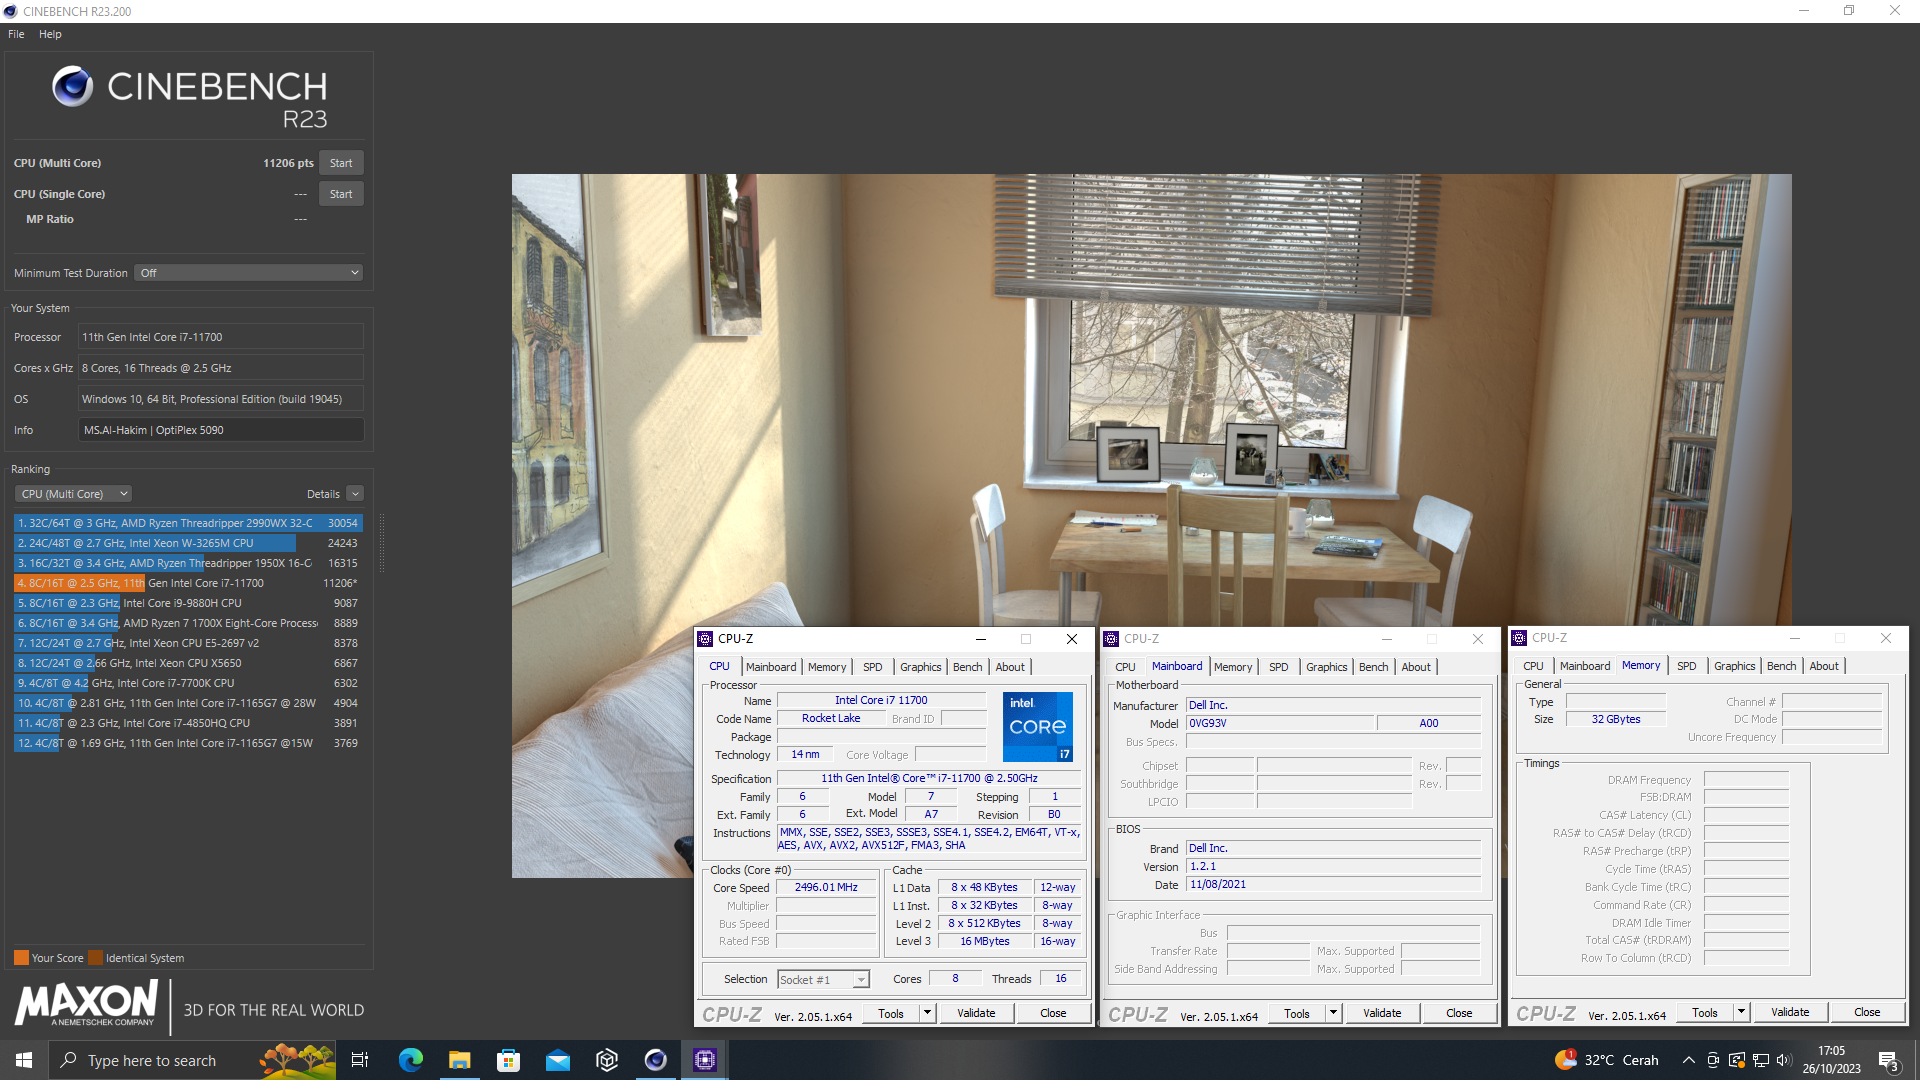This screenshot has height=1080, width=1920.
Task: Switch to CPU-Z taskbar icon
Action: [x=705, y=1060]
